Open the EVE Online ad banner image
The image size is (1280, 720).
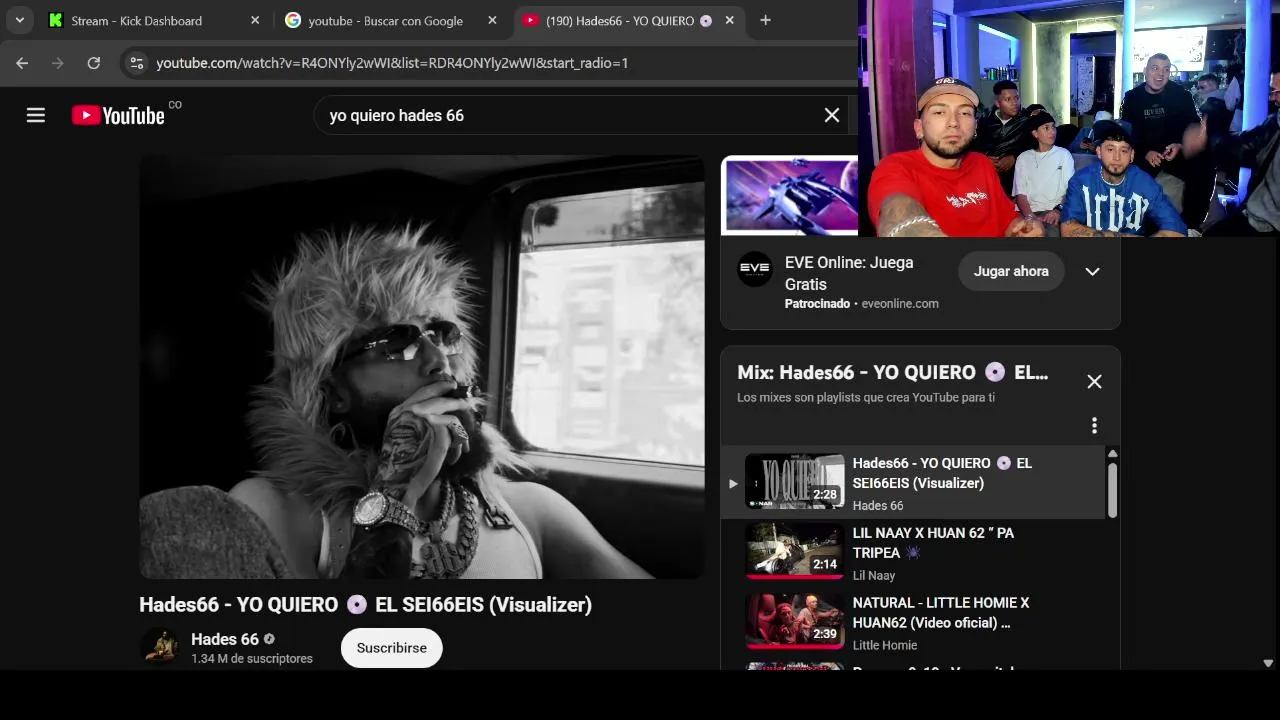(x=789, y=196)
